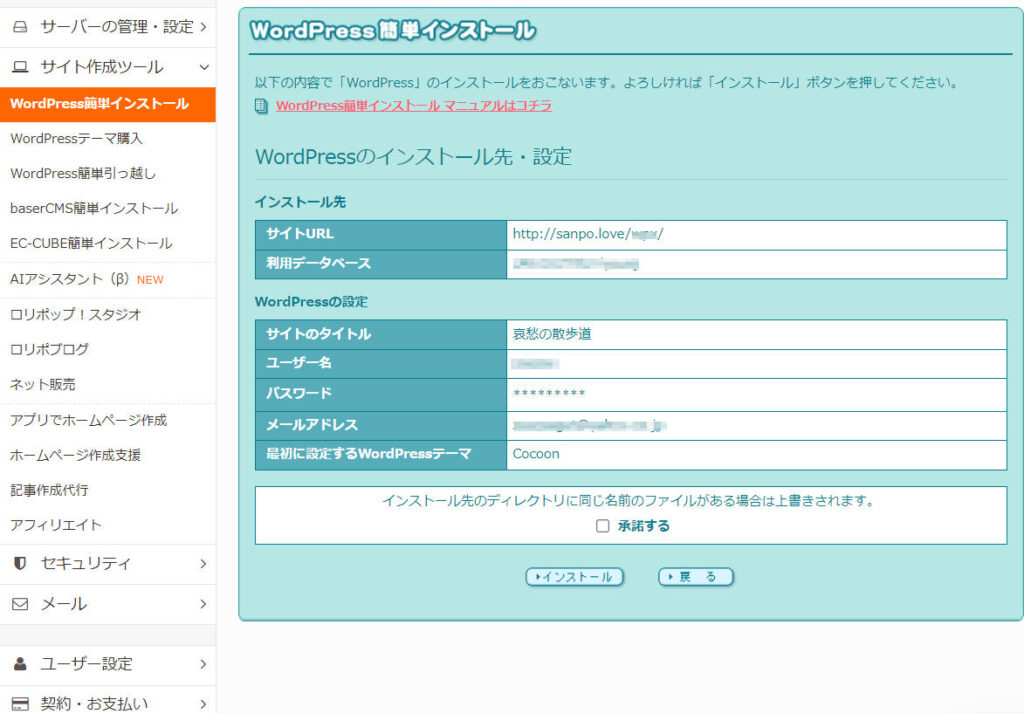The height and width of the screenshot is (714, 1024).
Task: Click the credit card icon beside 契約・お支払い
Action: click(x=20, y=703)
